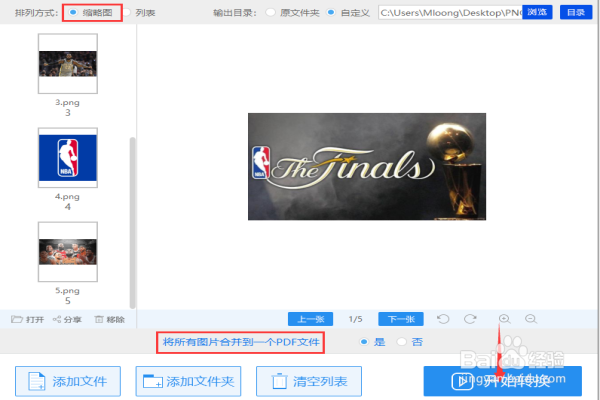This screenshot has width=600, height=400.
Task: Zoom out of the preview image
Action: pyautogui.click(x=531, y=319)
